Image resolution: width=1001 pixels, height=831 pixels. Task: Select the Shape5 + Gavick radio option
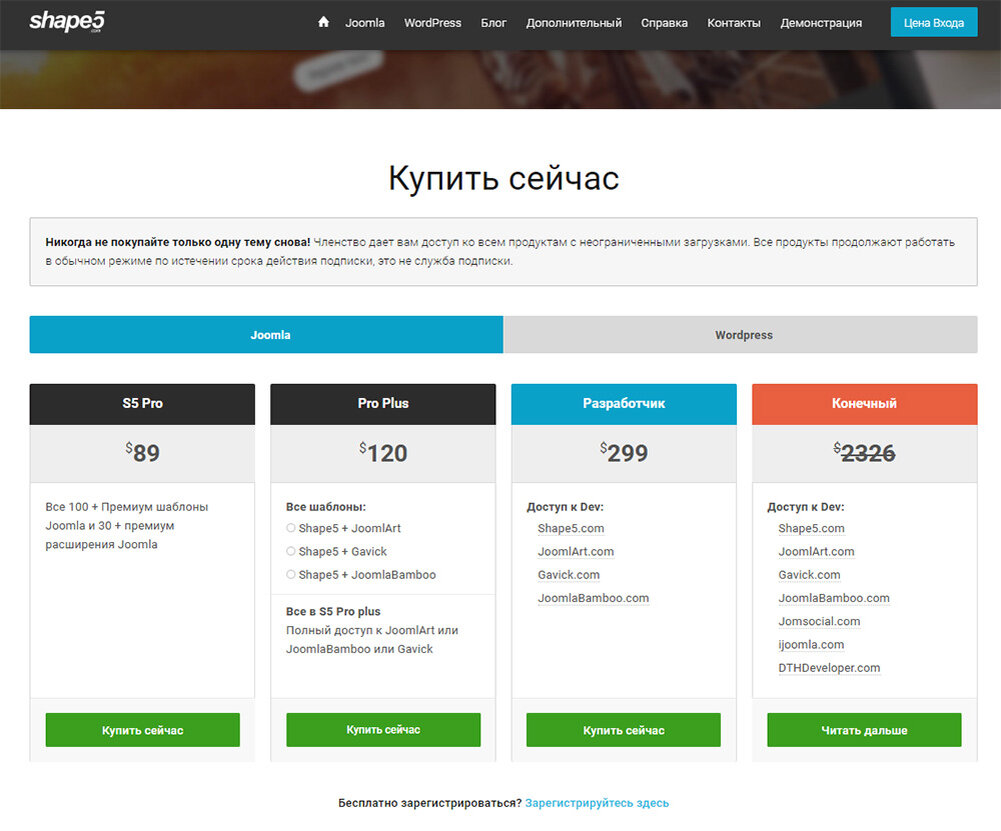coord(289,552)
